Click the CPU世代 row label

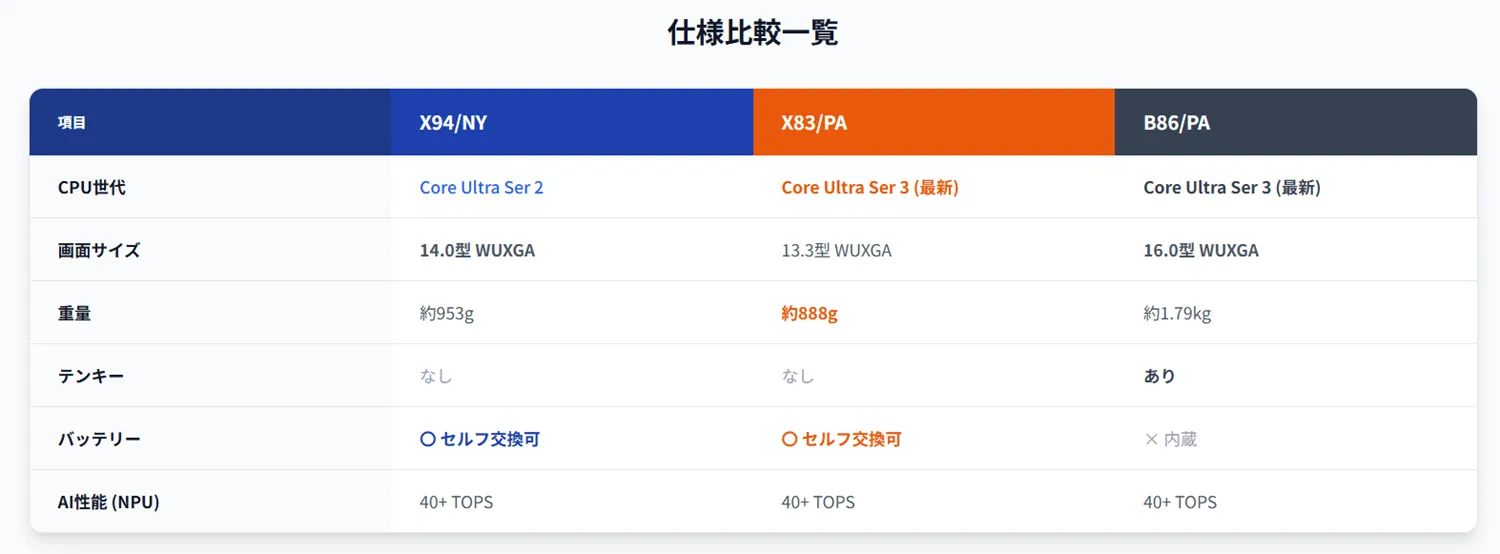pos(92,187)
